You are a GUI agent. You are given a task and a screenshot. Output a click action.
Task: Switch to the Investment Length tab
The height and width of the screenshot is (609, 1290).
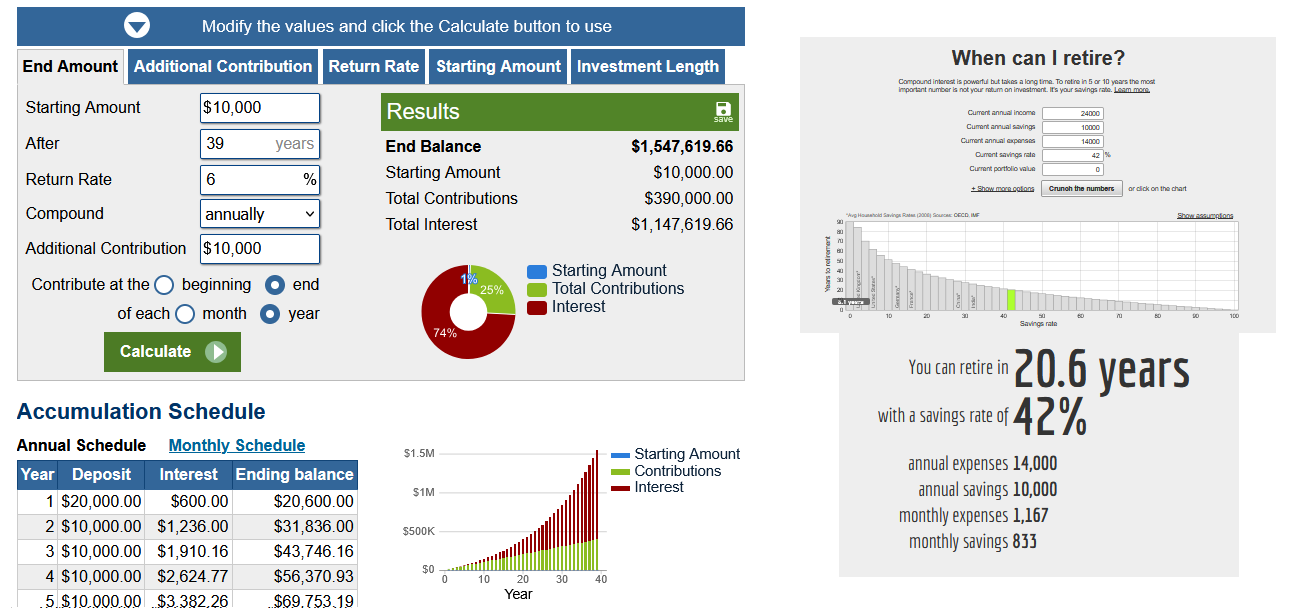648,67
